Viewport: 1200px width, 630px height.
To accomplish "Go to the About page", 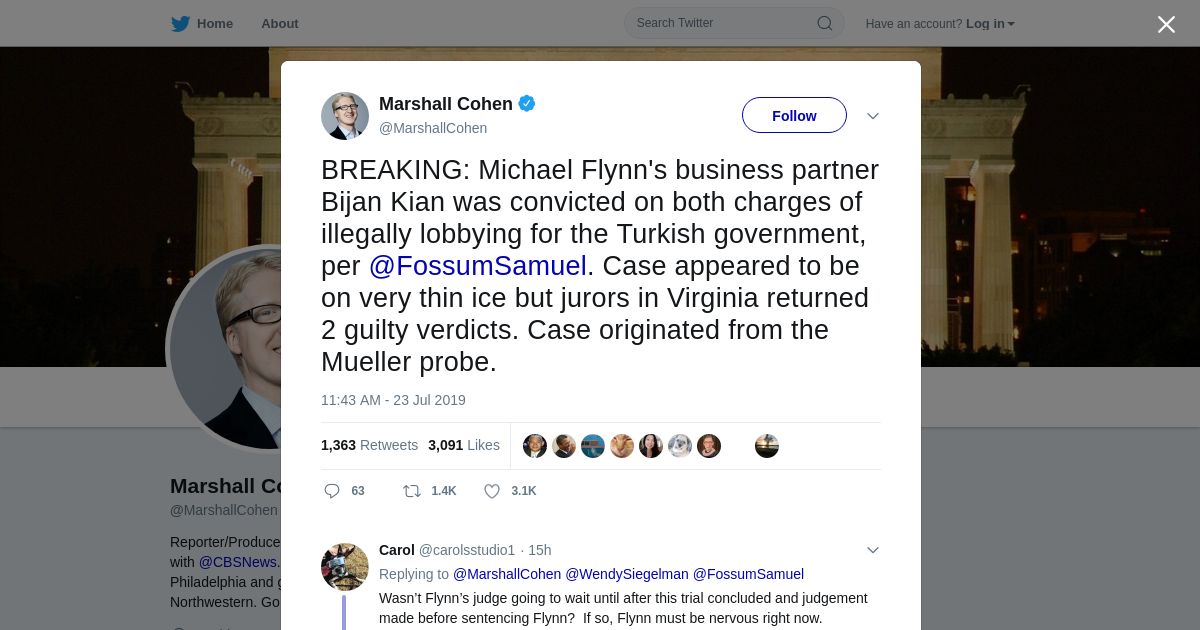I will click(x=280, y=24).
